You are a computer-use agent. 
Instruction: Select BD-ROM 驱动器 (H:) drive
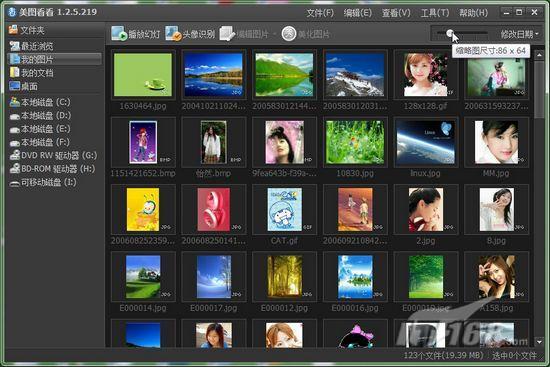coord(52,169)
